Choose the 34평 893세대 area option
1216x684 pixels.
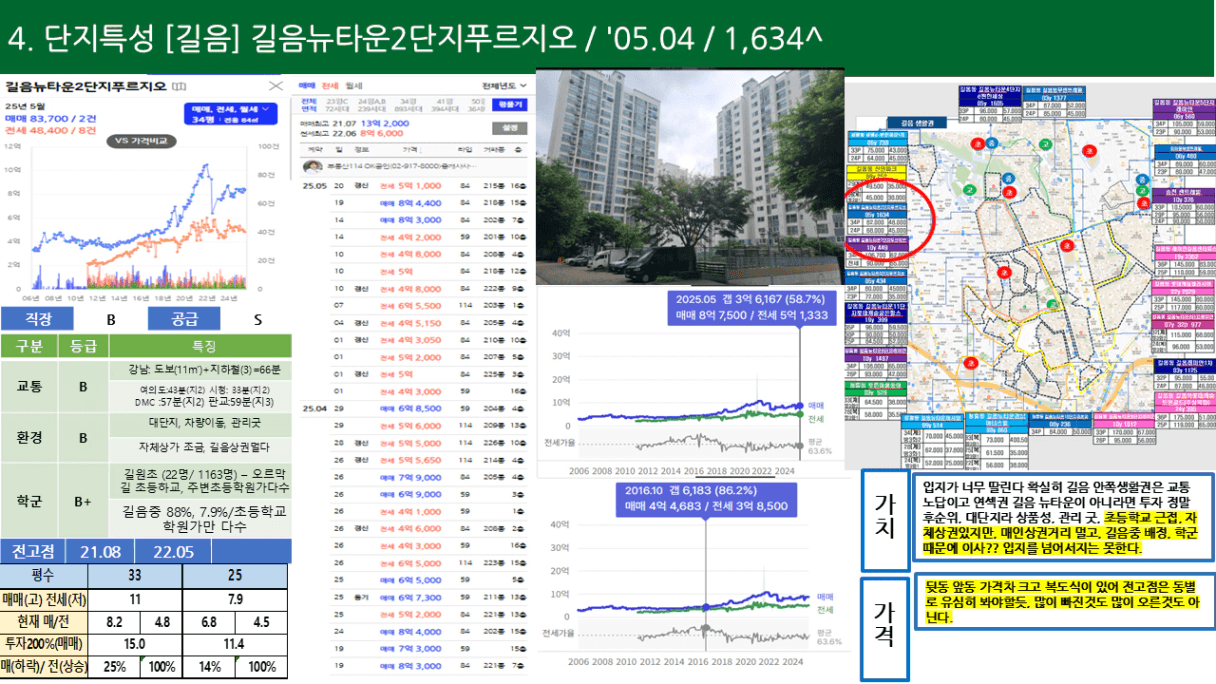point(407,106)
